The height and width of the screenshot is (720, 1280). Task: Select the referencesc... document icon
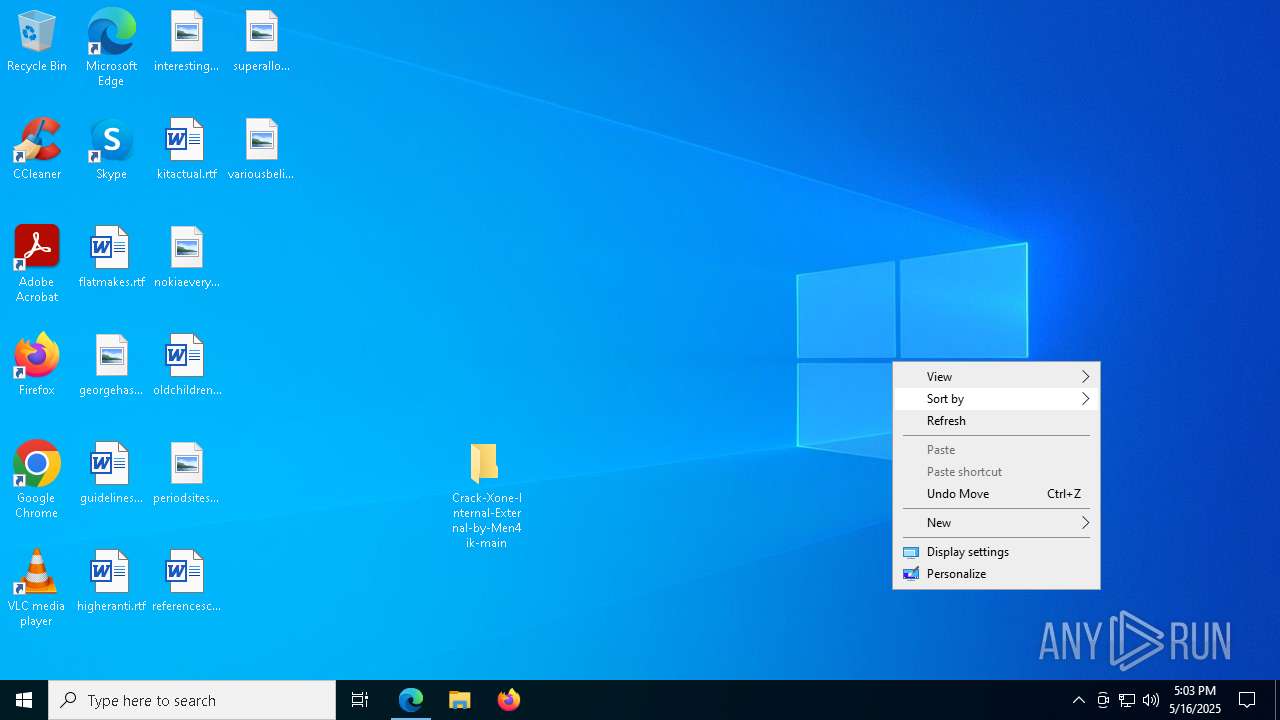click(186, 582)
